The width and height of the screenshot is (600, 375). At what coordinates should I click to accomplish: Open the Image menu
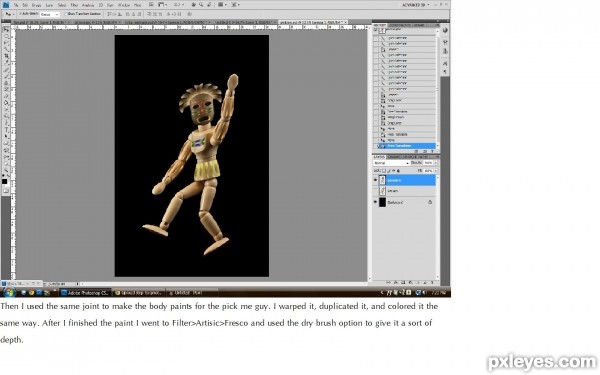tap(36, 5)
